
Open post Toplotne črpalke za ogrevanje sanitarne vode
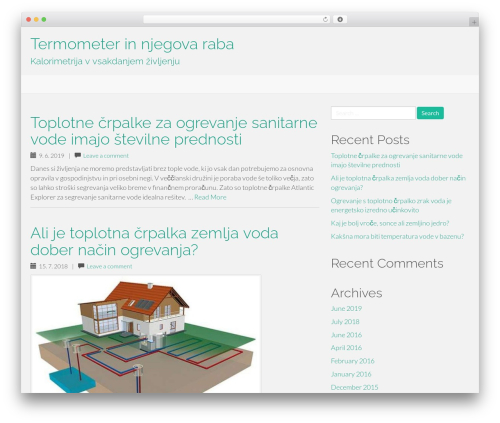pos(174,131)
